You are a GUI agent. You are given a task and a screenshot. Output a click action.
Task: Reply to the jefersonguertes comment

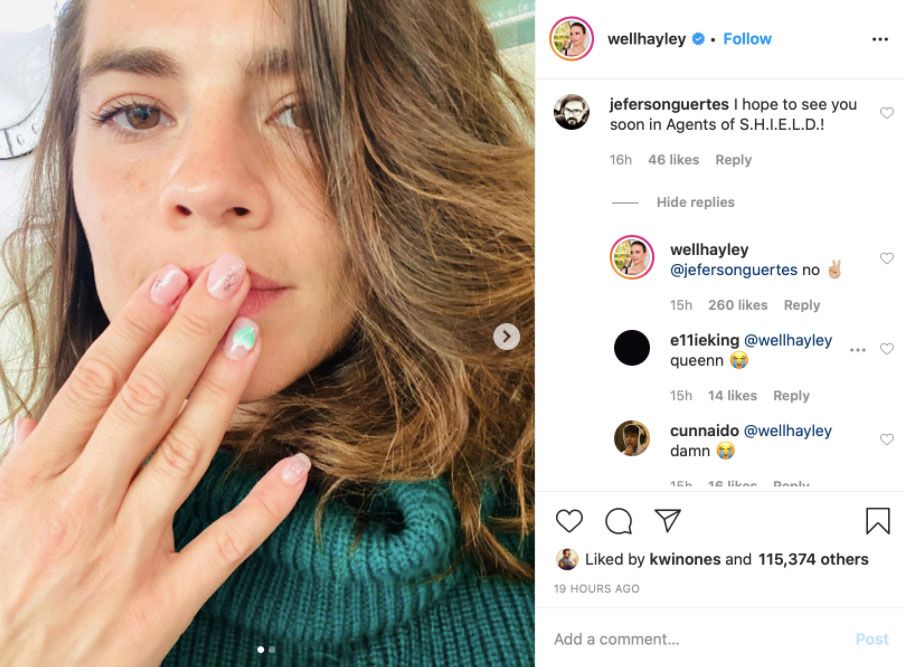pyautogui.click(x=733, y=160)
